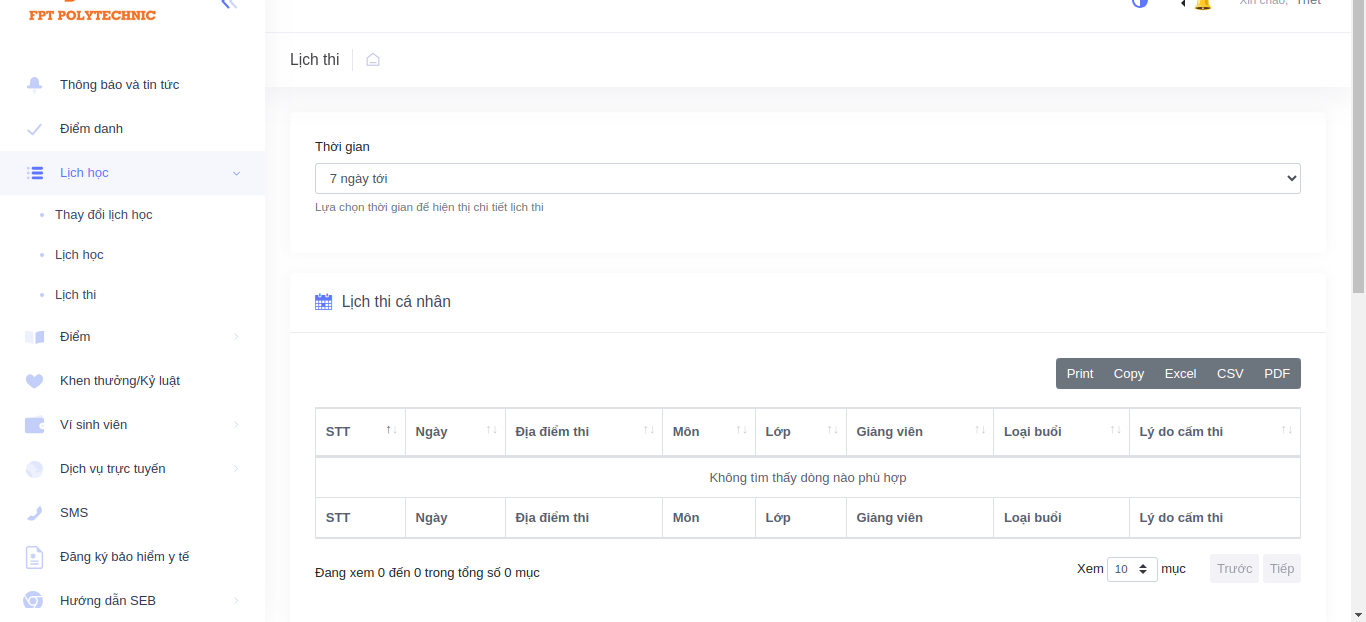Open Đăng ký bảo hiểm y tế page
Viewport: 1366px width, 622px height.
click(x=125, y=557)
